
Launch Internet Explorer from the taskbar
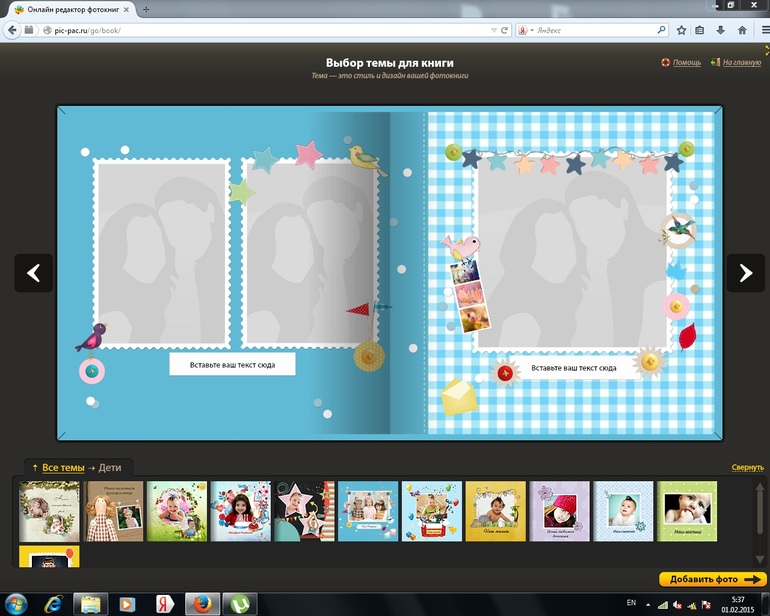pos(52,603)
